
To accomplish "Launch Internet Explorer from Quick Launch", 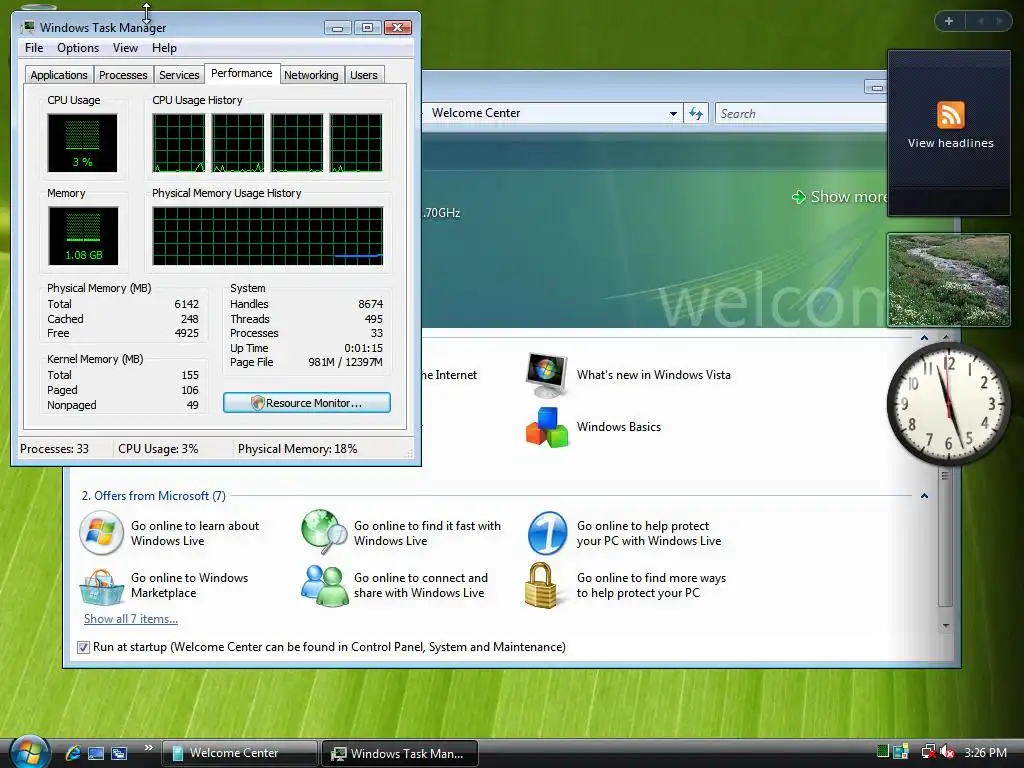I will [73, 753].
